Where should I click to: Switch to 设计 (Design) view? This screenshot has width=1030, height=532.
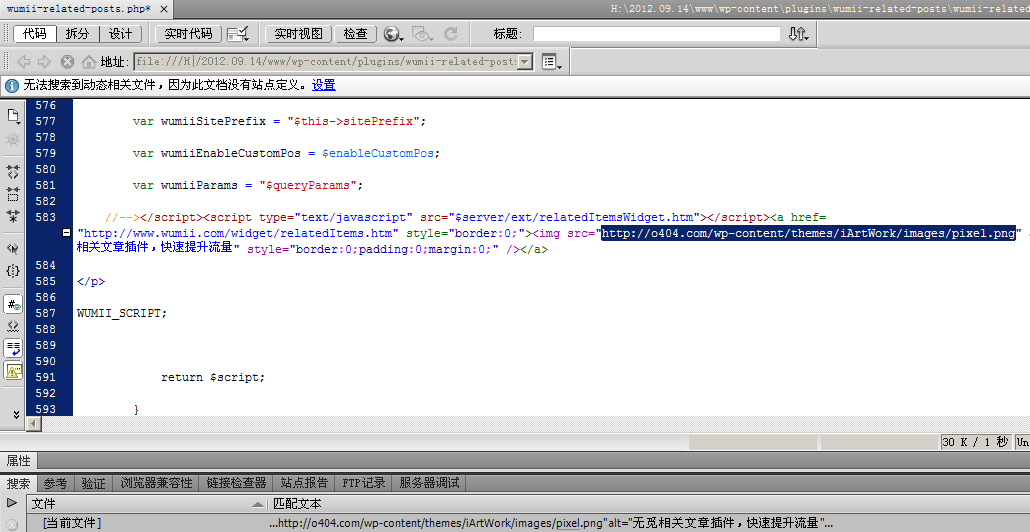[120, 33]
